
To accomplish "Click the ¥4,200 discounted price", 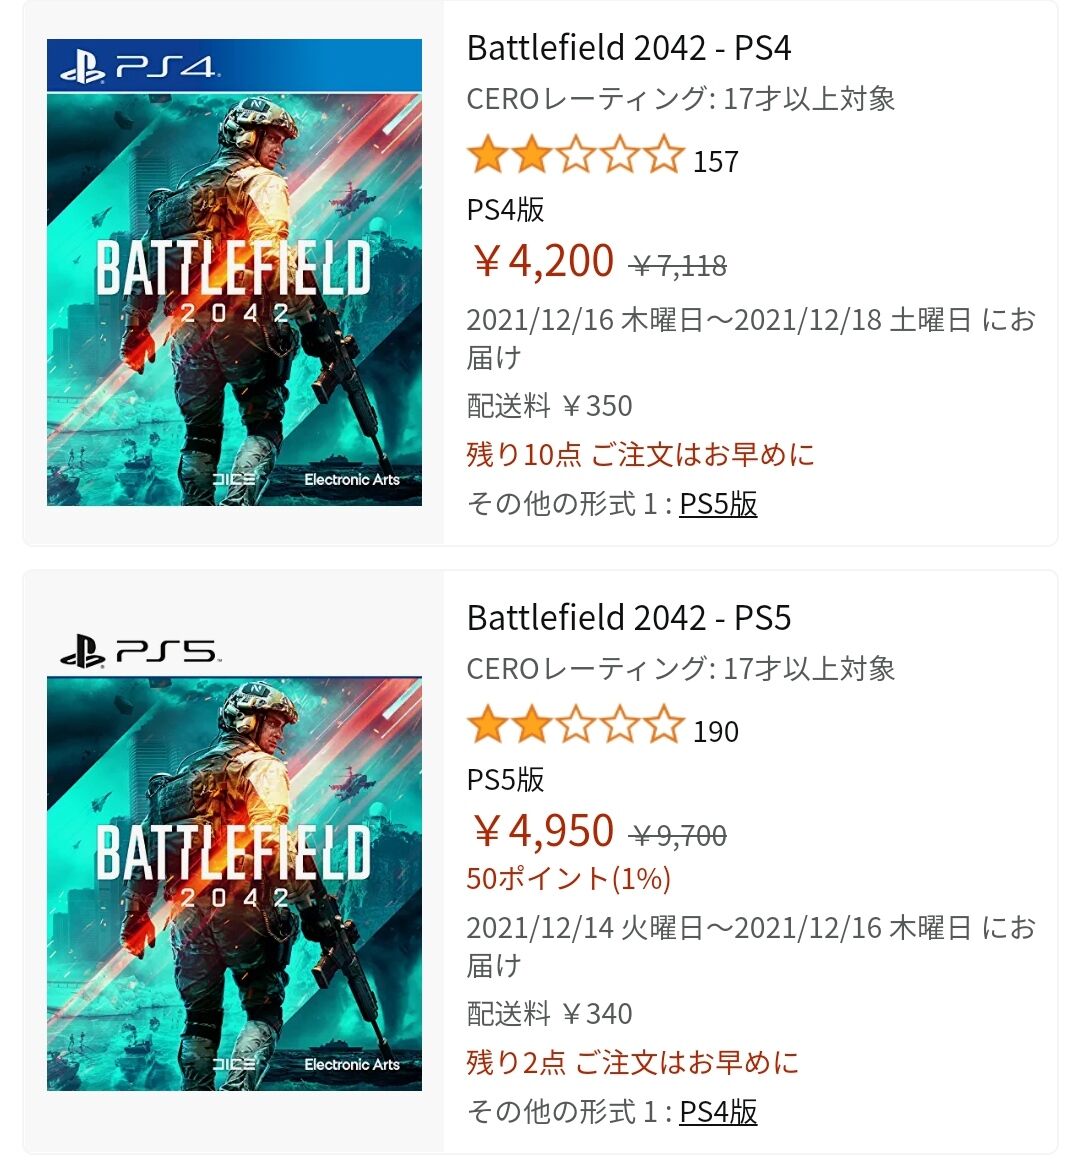I will (540, 260).
